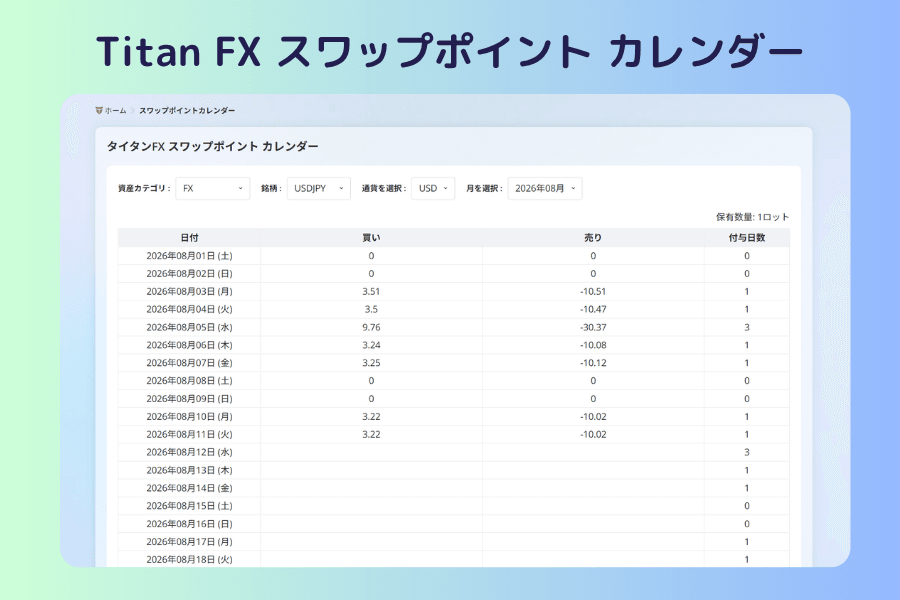The height and width of the screenshot is (600, 900).
Task: Select the row 2026年08月02日 (日)
Action: [453, 274]
